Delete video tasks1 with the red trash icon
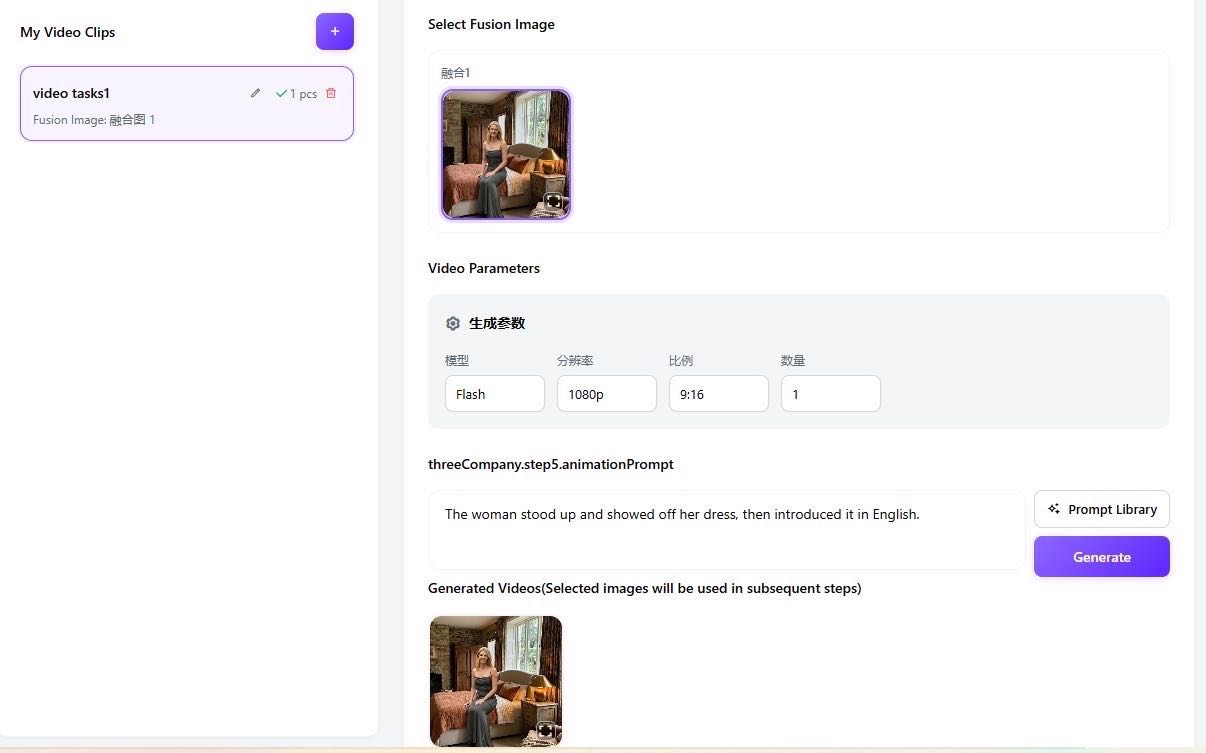1206x753 pixels. click(331, 93)
